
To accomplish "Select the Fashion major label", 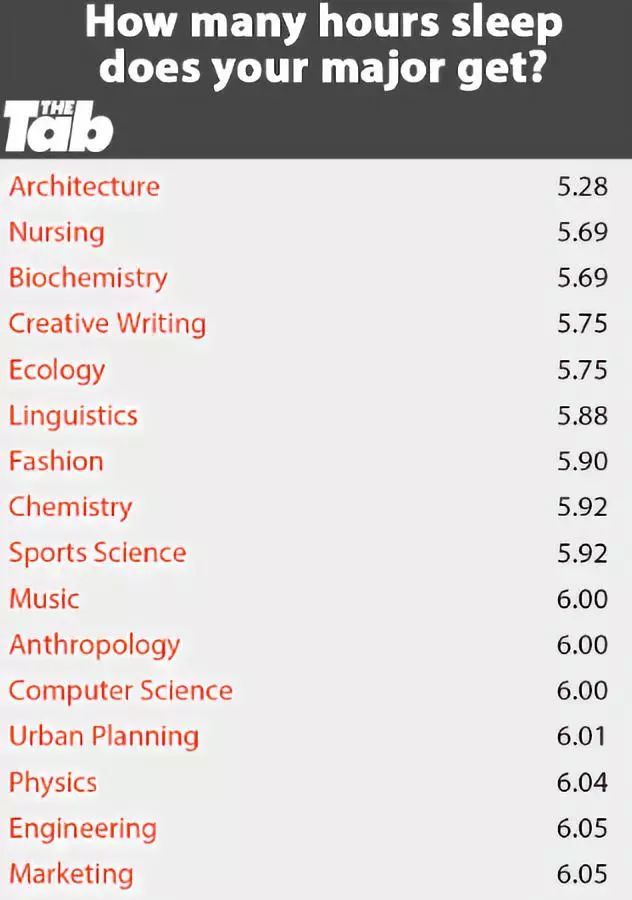I will (56, 461).
